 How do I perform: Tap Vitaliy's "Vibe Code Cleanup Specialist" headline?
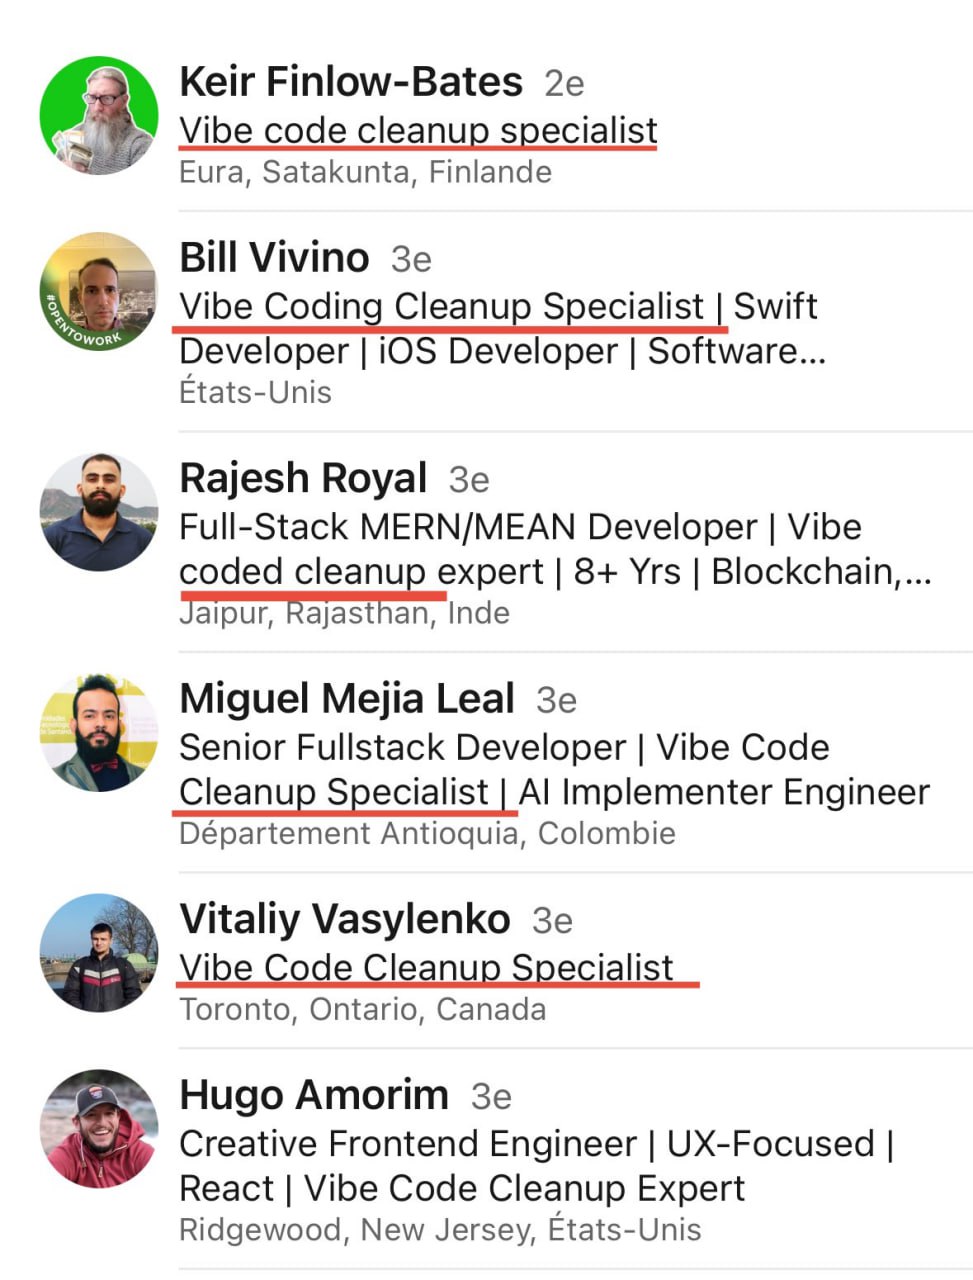[426, 967]
